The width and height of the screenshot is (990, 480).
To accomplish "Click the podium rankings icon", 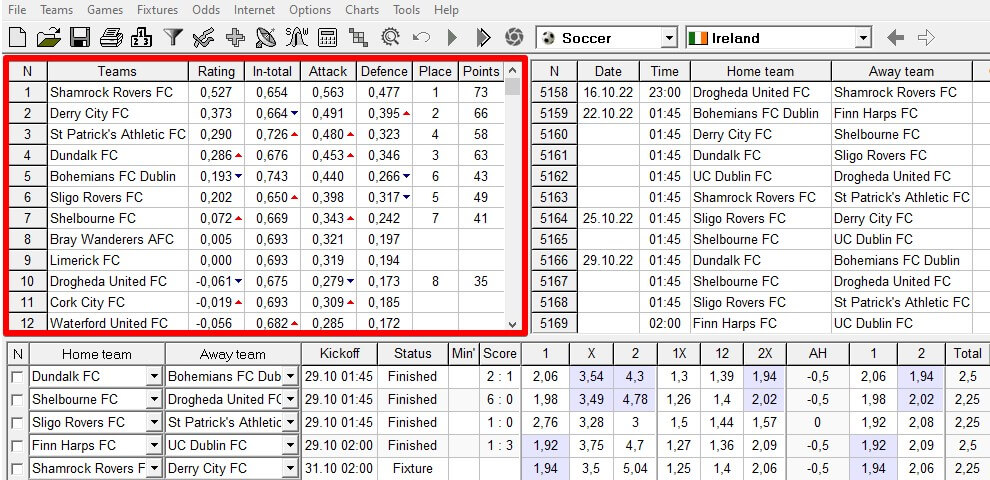I will click(142, 38).
